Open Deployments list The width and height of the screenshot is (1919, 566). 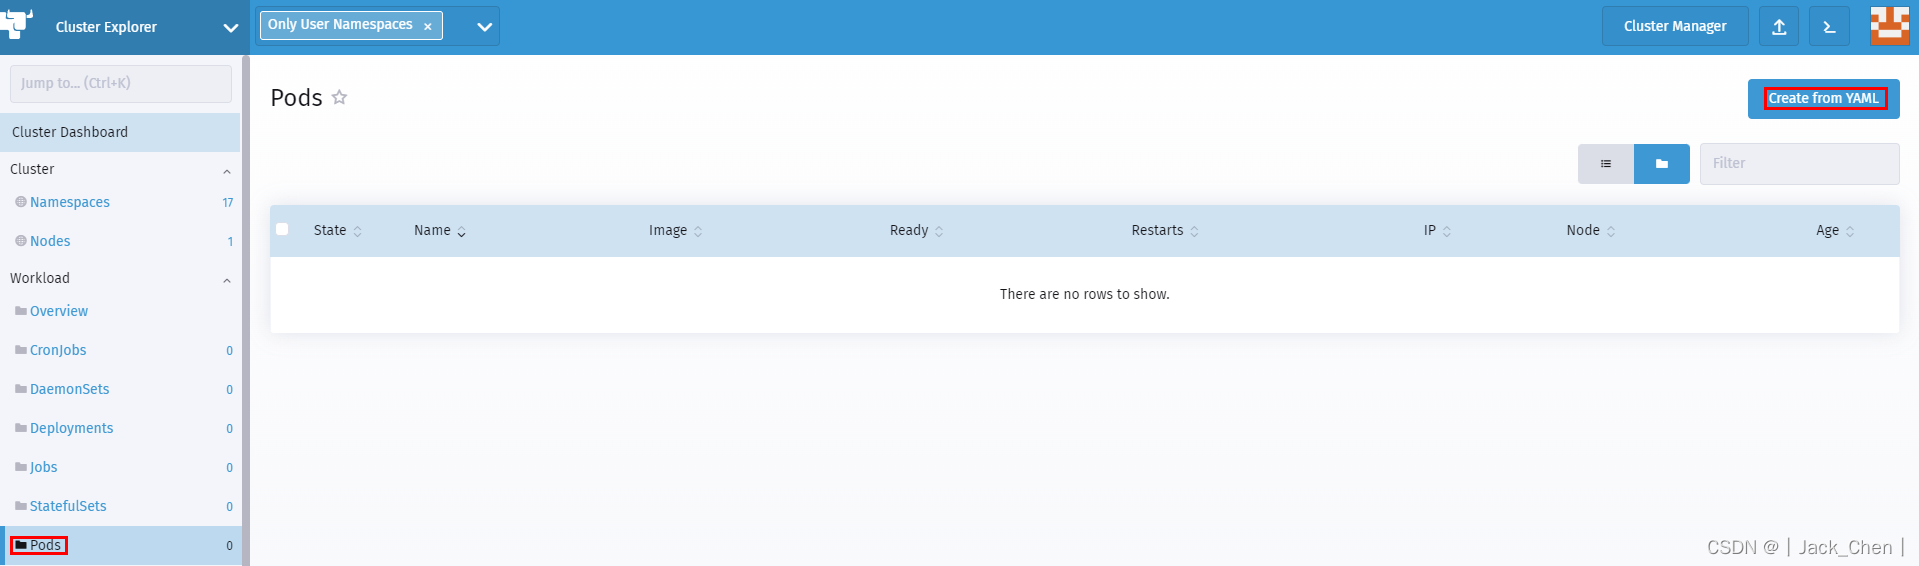(72, 428)
